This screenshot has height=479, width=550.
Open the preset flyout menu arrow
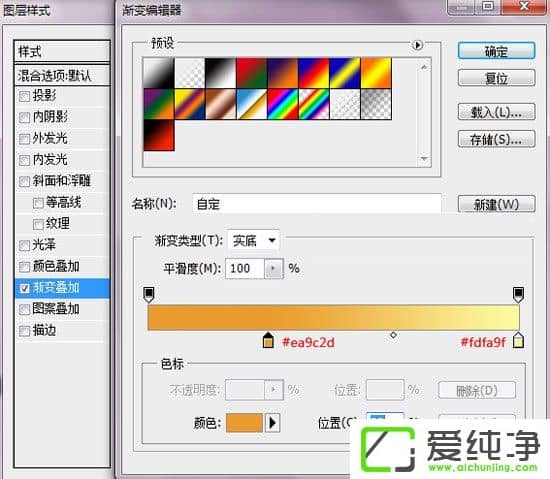(x=417, y=45)
